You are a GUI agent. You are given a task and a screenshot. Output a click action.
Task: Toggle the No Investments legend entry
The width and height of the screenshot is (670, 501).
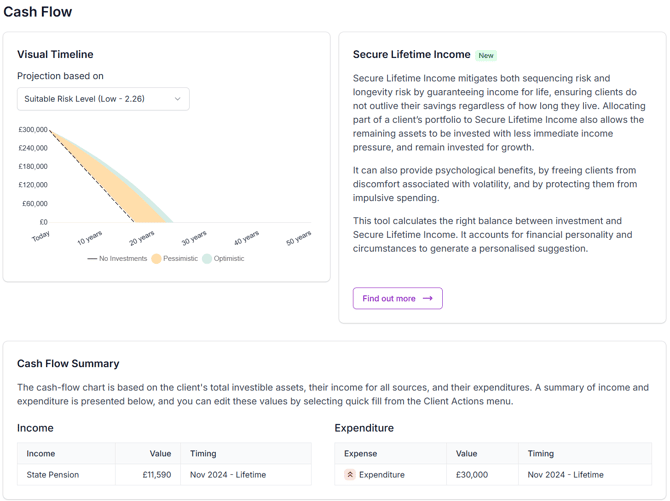click(117, 259)
